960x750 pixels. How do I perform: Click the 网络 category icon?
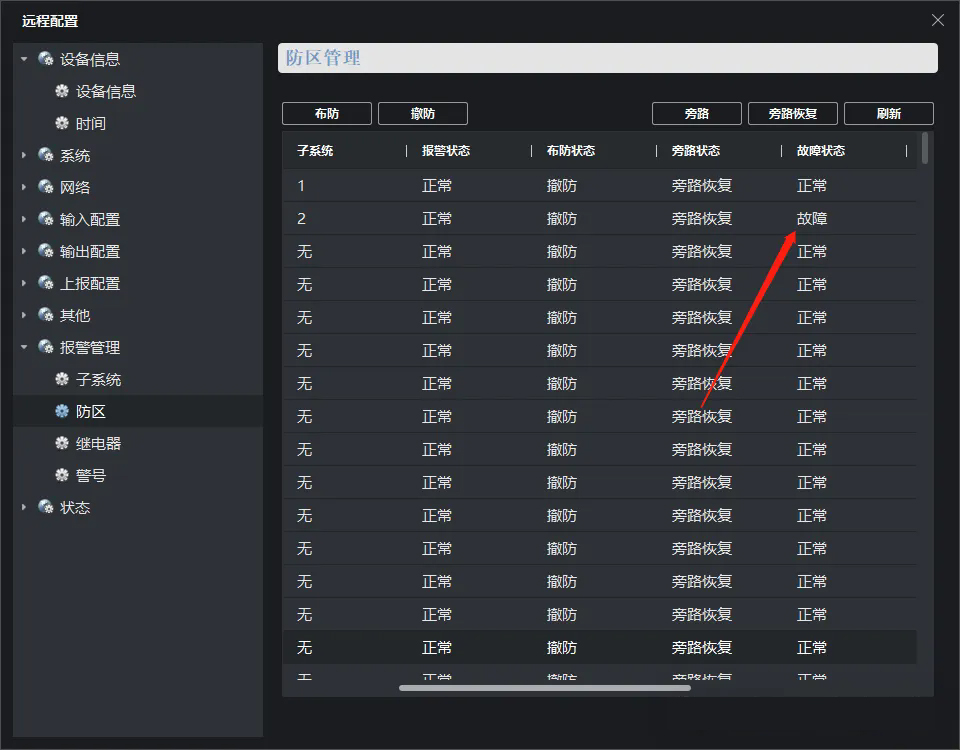point(46,187)
